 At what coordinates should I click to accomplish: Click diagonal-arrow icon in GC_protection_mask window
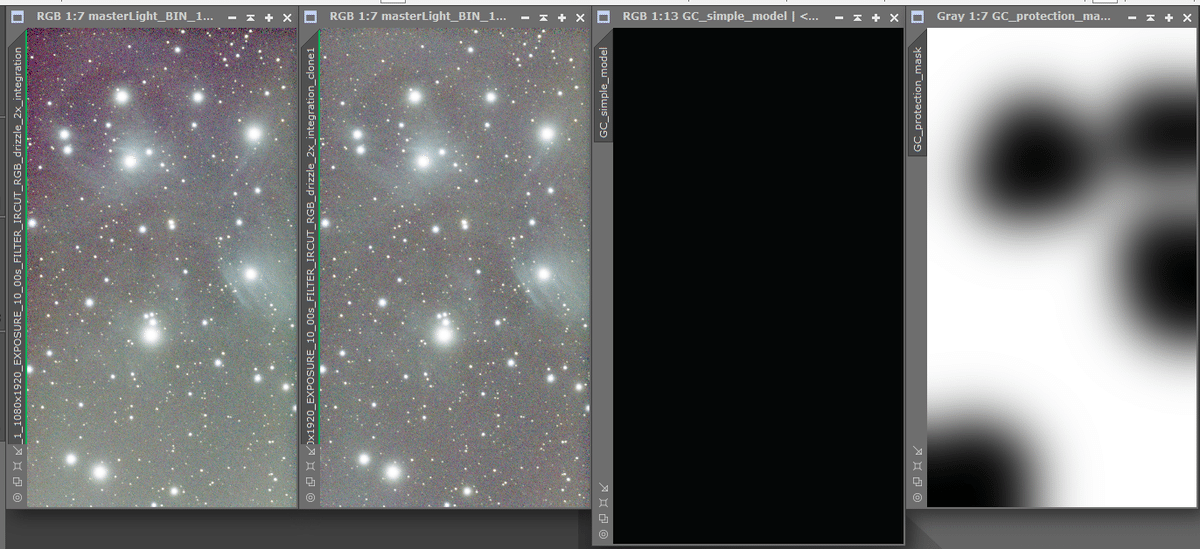coord(917,451)
